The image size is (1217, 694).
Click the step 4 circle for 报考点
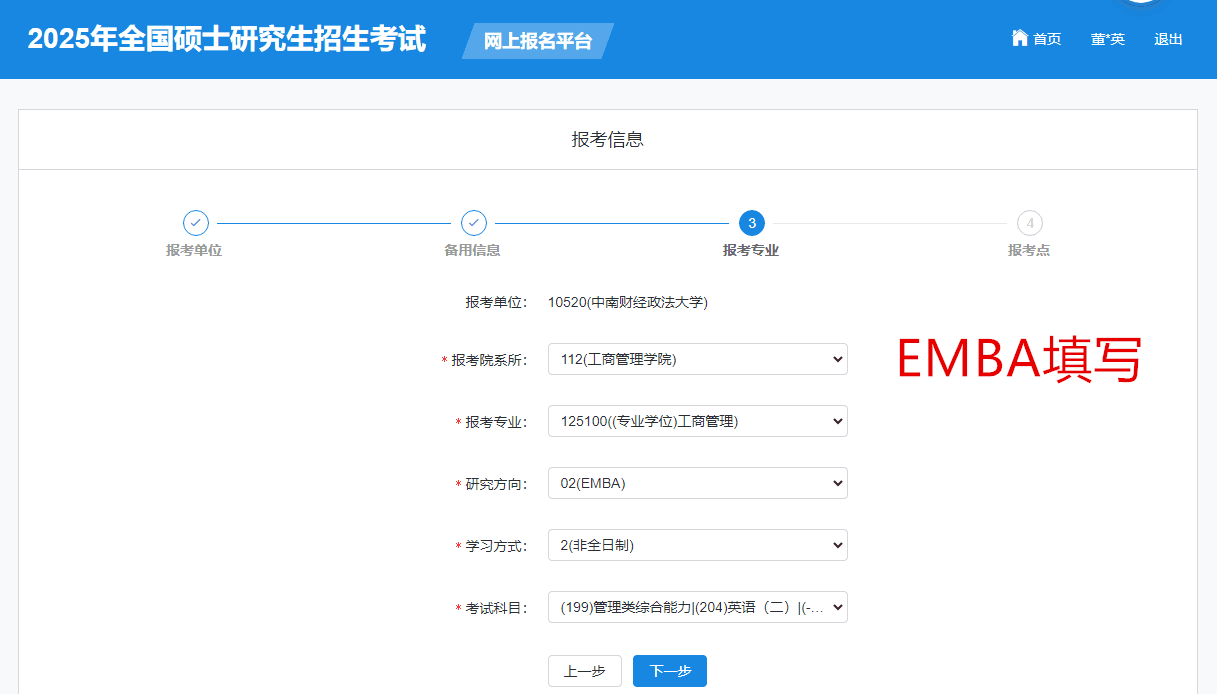coord(1030,223)
